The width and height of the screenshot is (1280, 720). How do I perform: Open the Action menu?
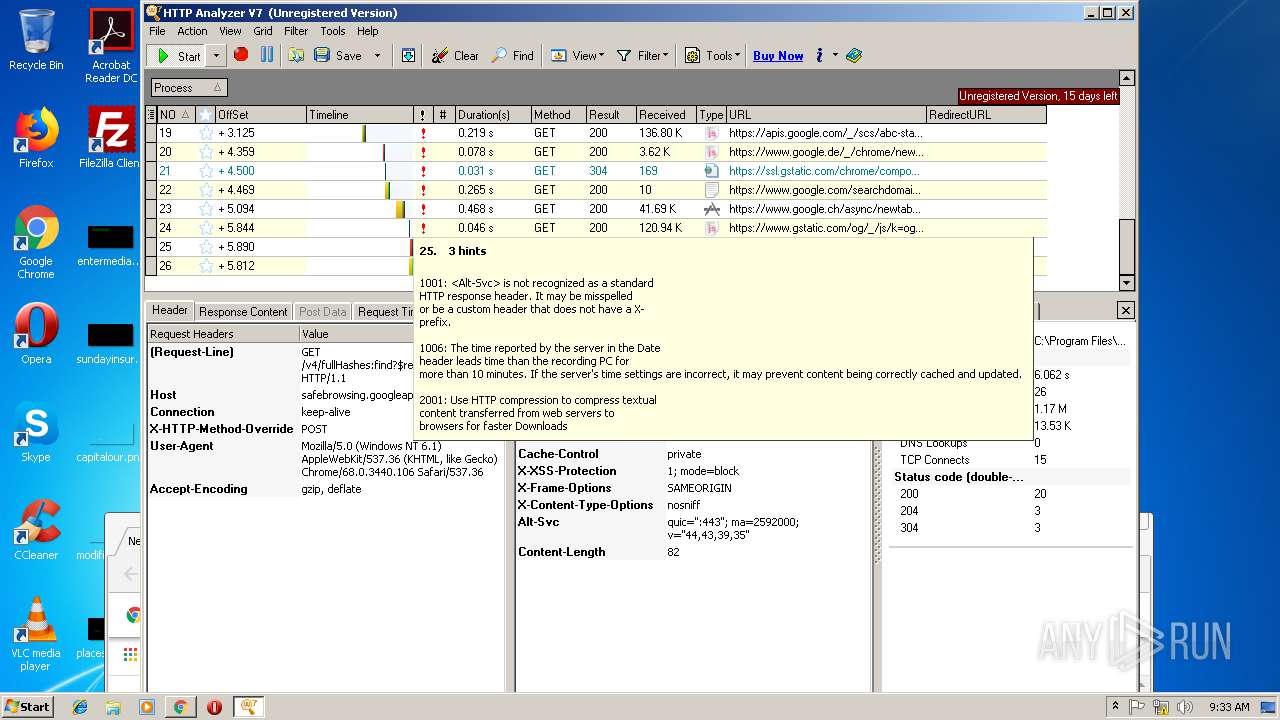pyautogui.click(x=193, y=31)
